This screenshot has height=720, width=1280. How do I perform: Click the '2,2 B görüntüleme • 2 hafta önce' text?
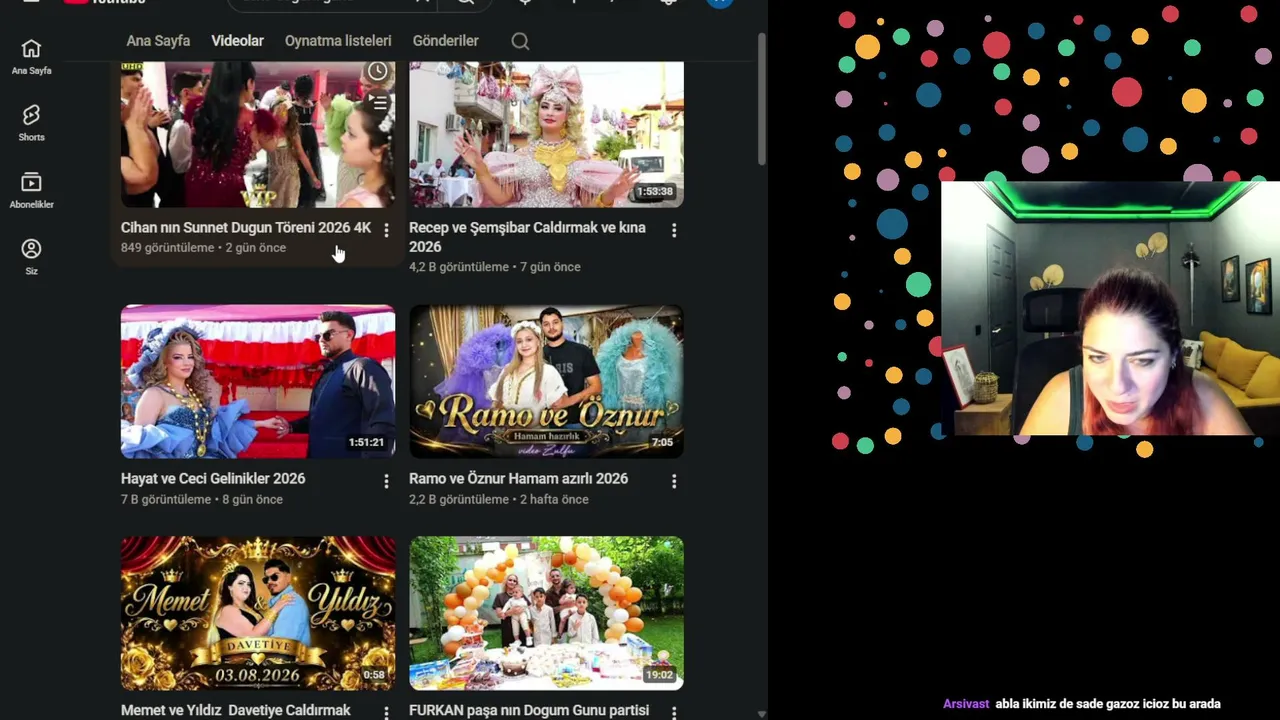pos(499,499)
